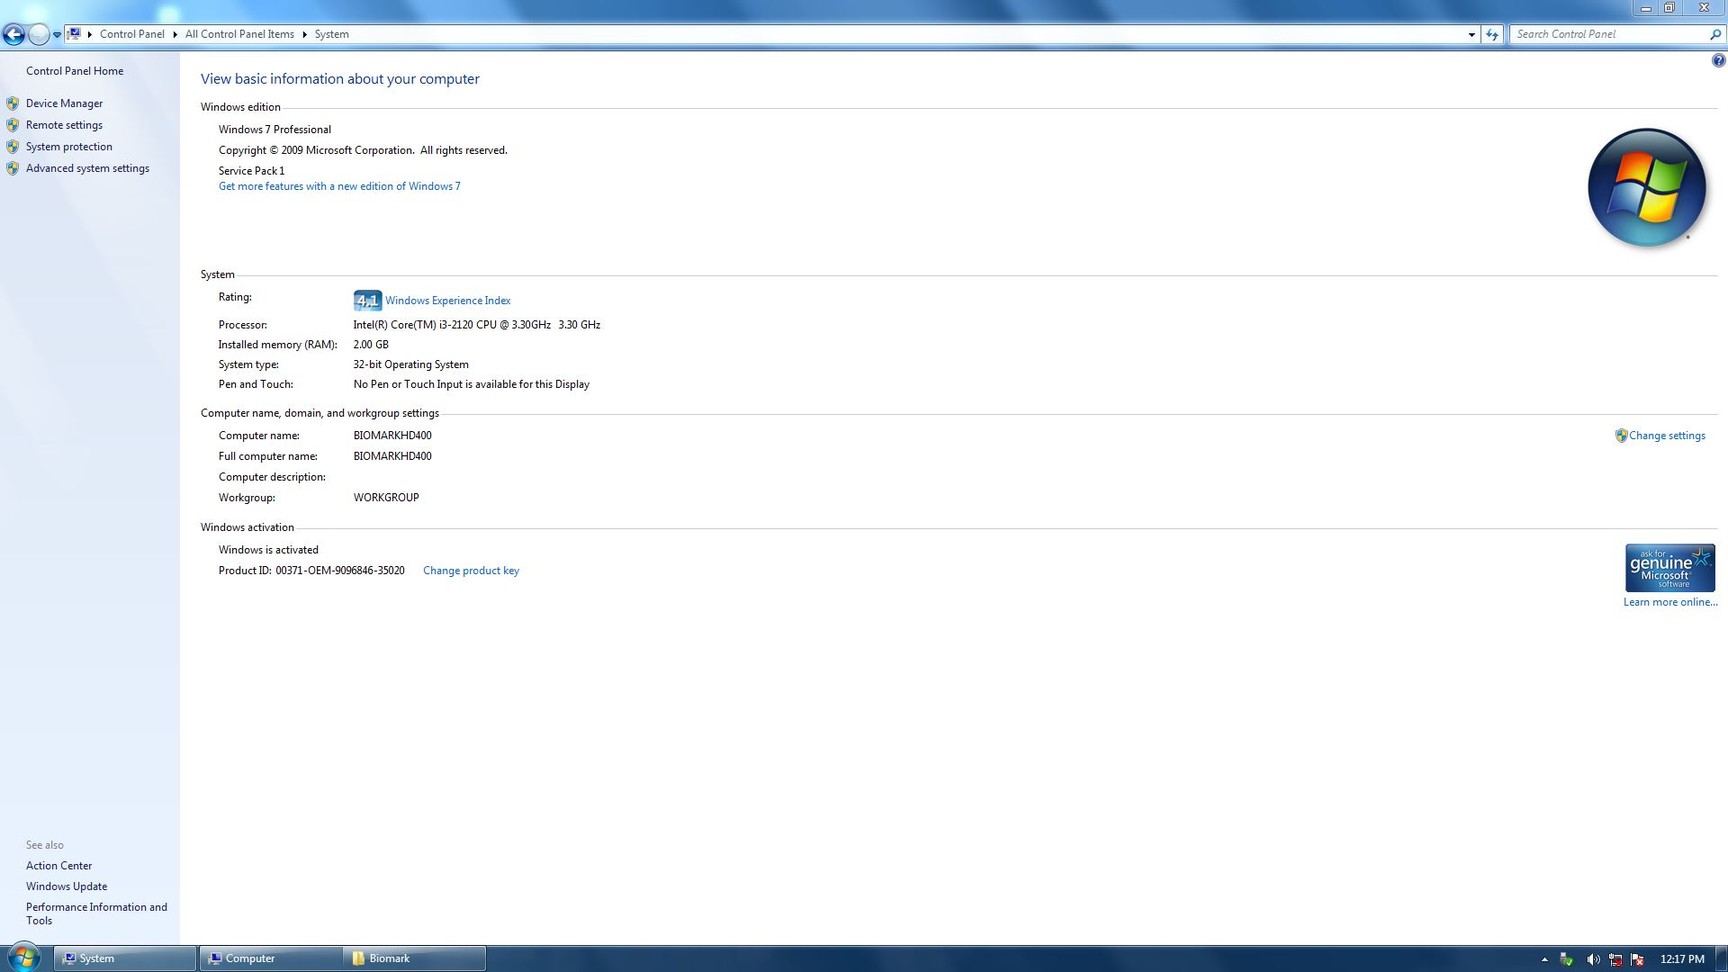
Task: Go to Control Panel Home
Action: click(x=75, y=71)
